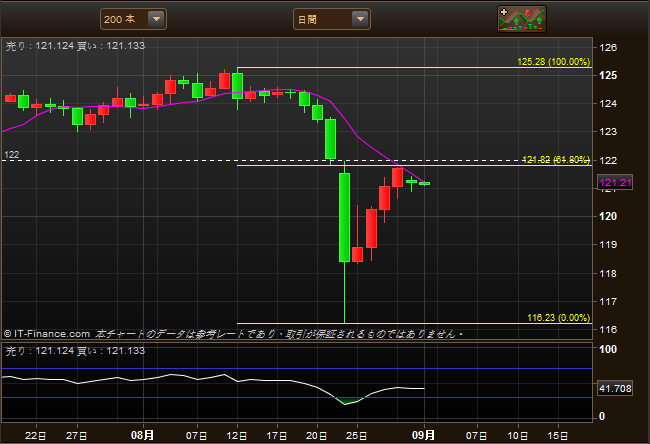Select the large green candle with long lower wick

[x=344, y=218]
